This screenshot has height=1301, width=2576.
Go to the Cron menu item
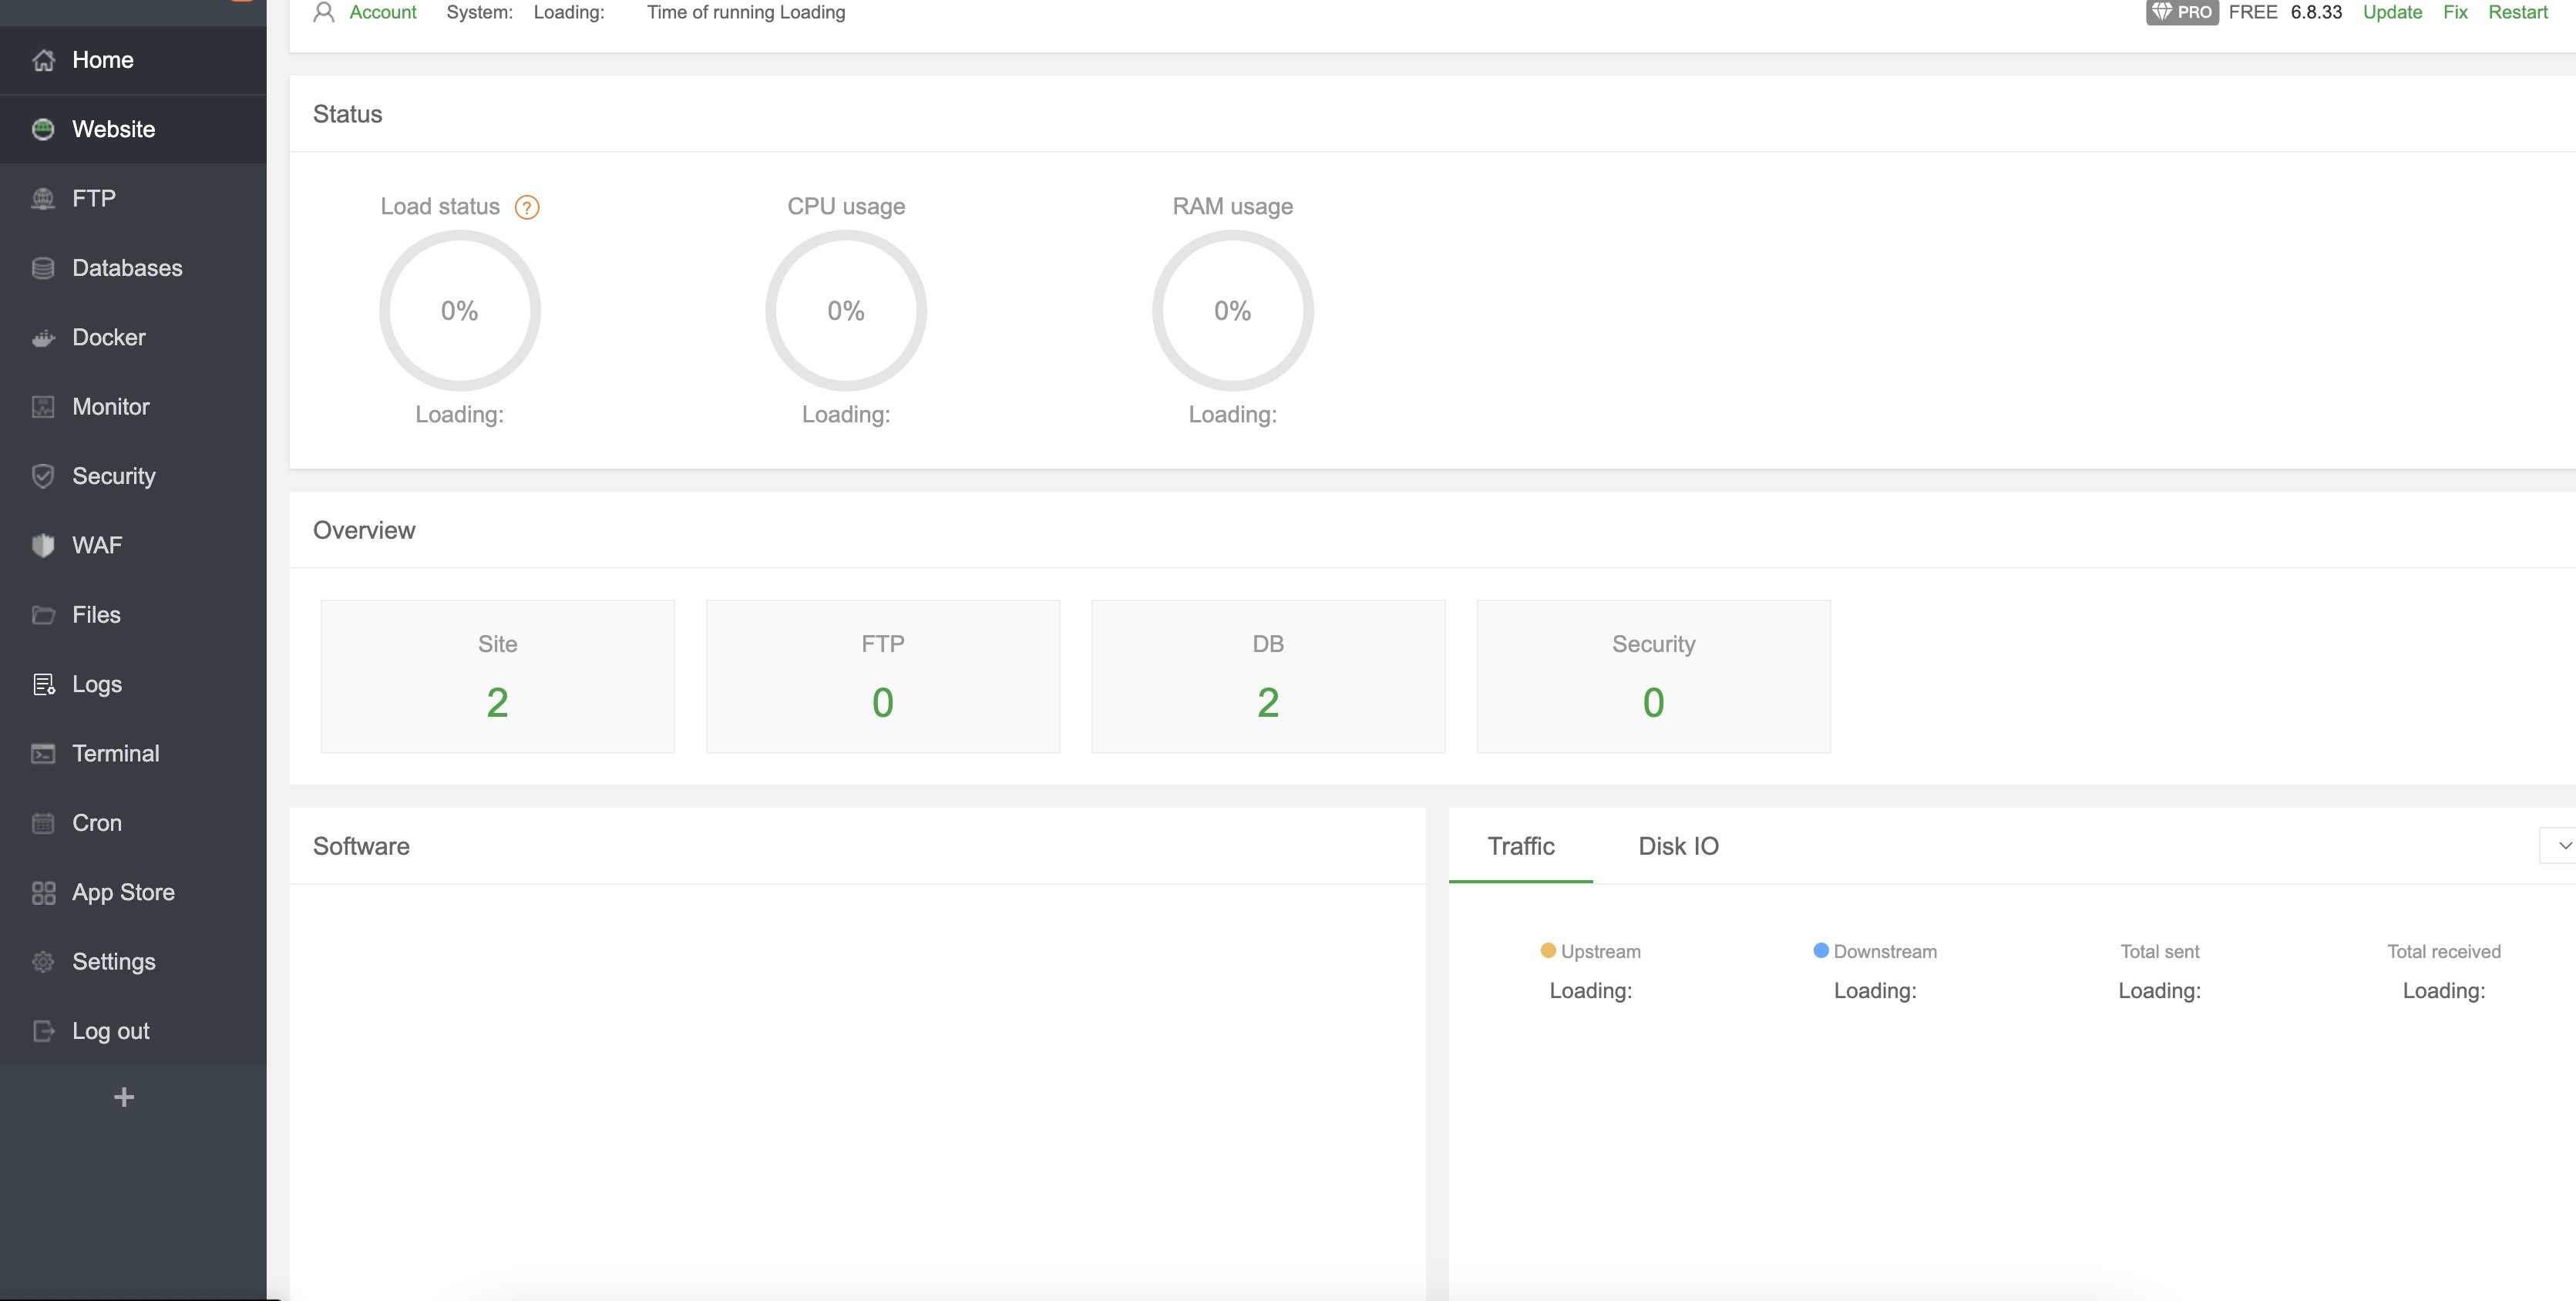click(x=96, y=823)
